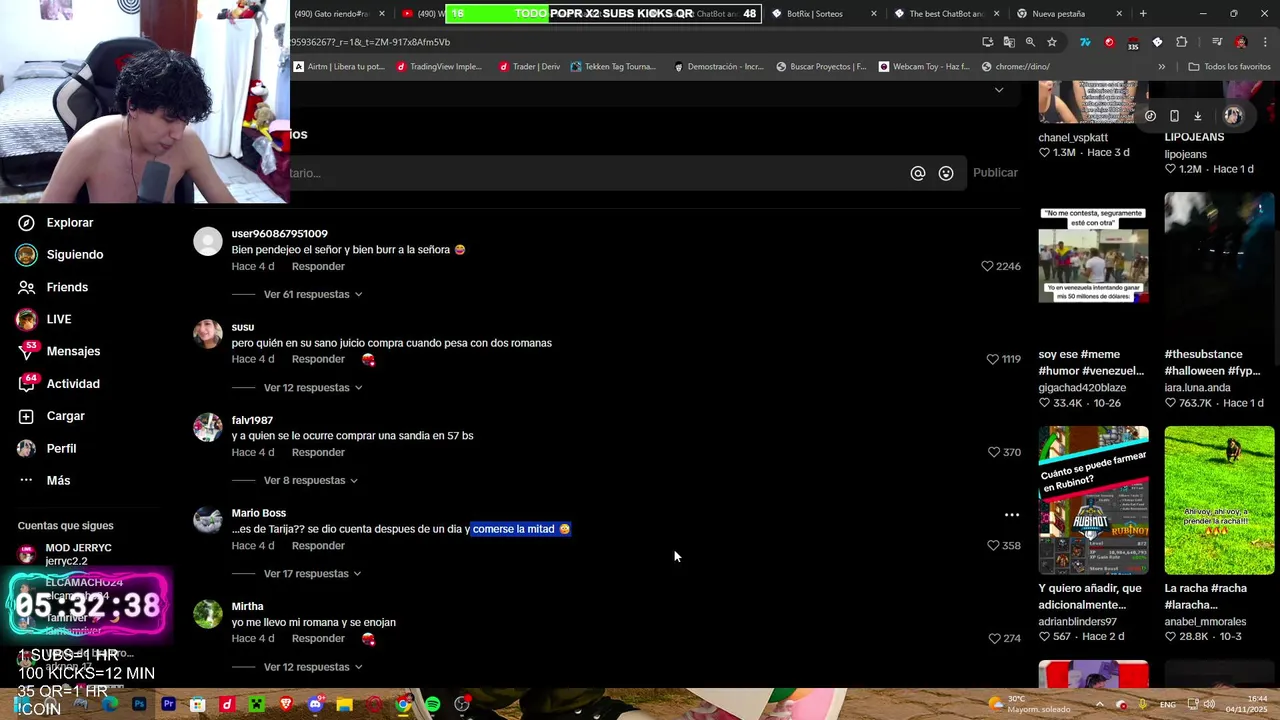
Task: Install the app via the address bar icon
Action: coord(988,42)
